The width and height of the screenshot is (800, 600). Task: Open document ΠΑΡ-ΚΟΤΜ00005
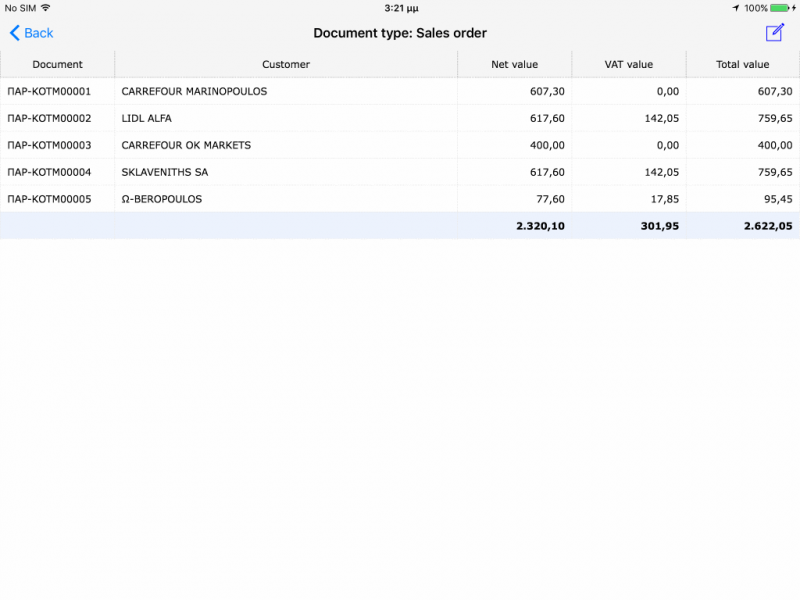pyautogui.click(x=49, y=199)
